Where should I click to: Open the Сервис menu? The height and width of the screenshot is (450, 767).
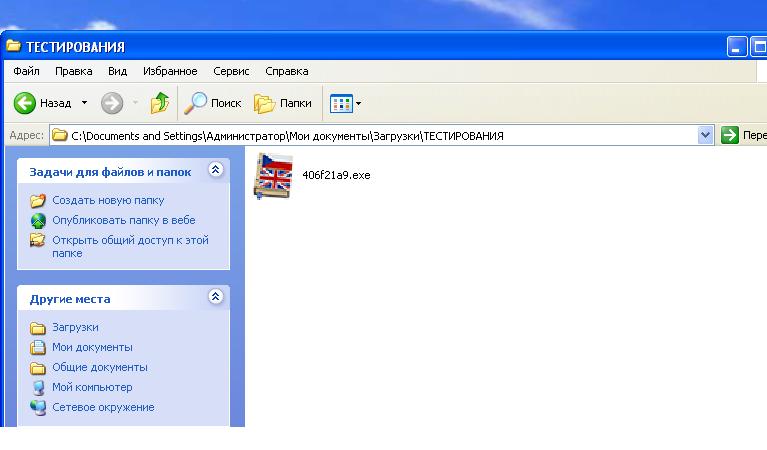(232, 71)
